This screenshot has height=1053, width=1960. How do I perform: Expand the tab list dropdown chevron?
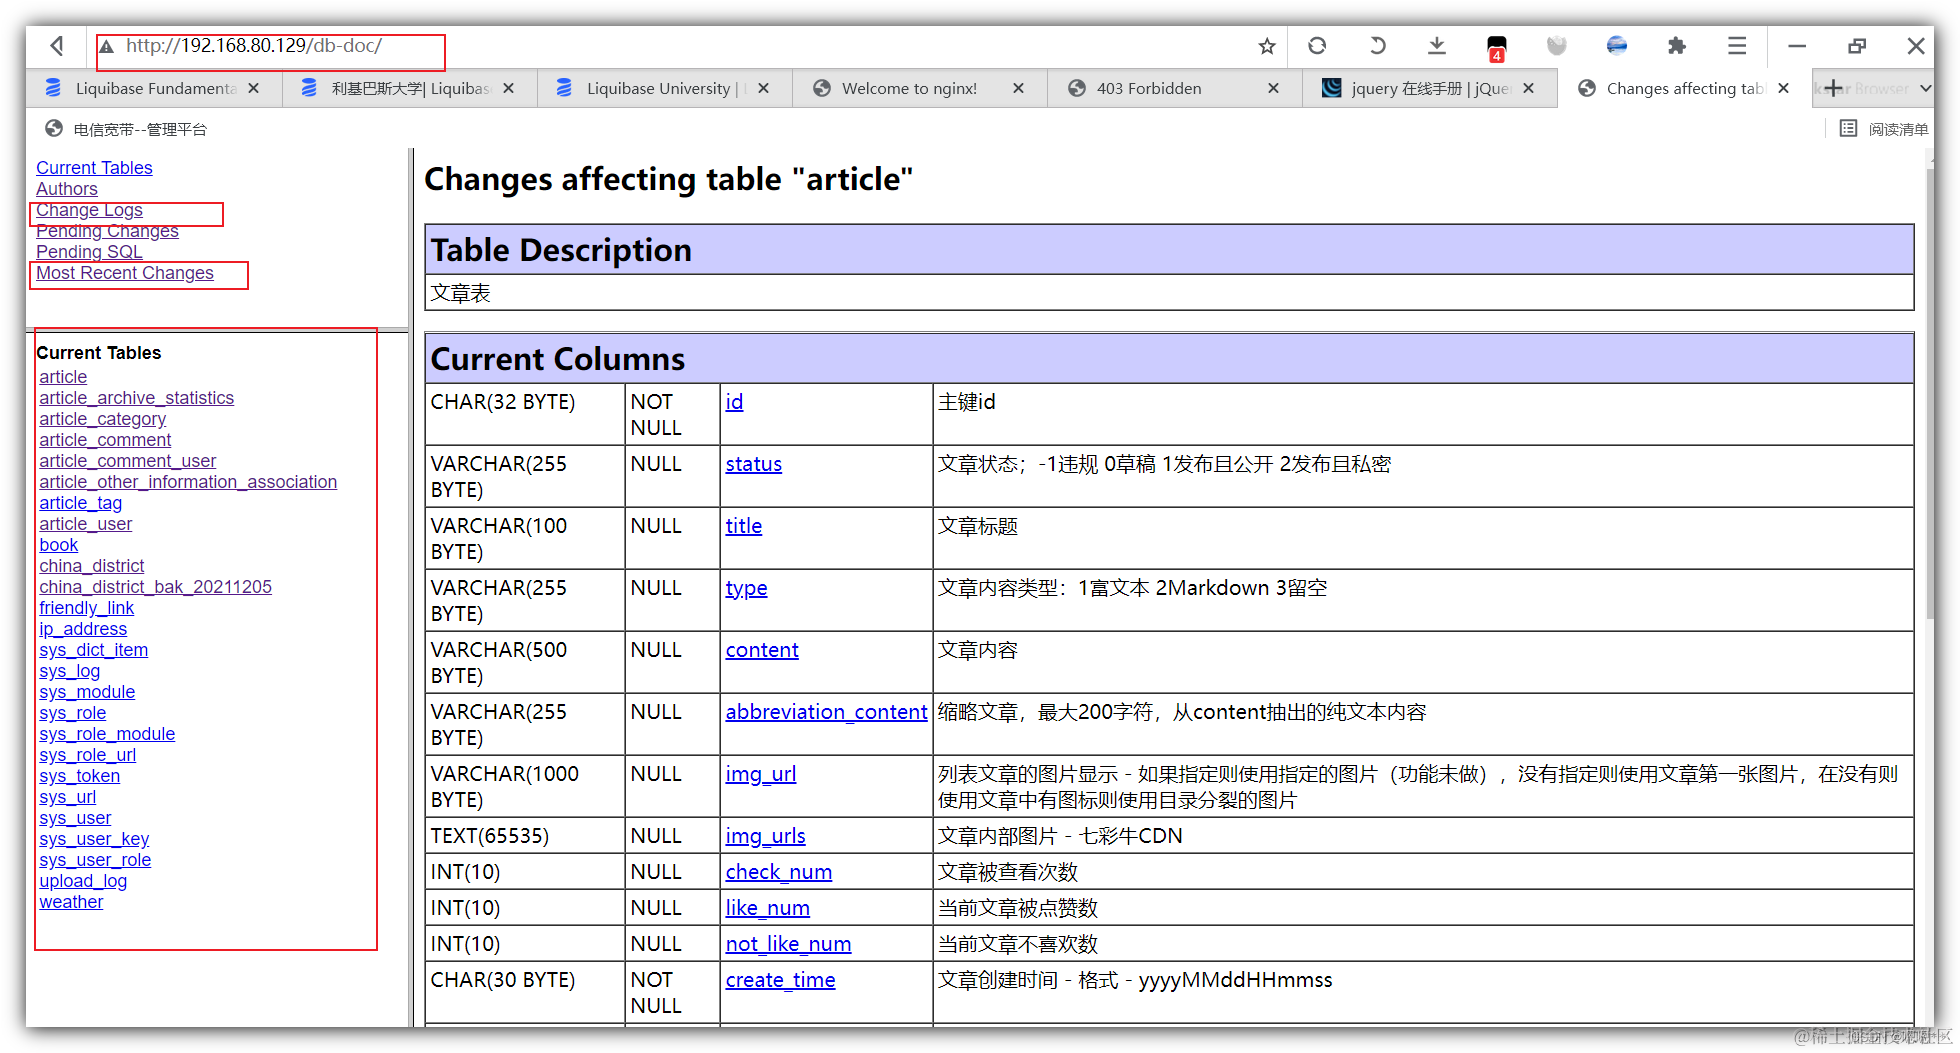click(x=1925, y=88)
